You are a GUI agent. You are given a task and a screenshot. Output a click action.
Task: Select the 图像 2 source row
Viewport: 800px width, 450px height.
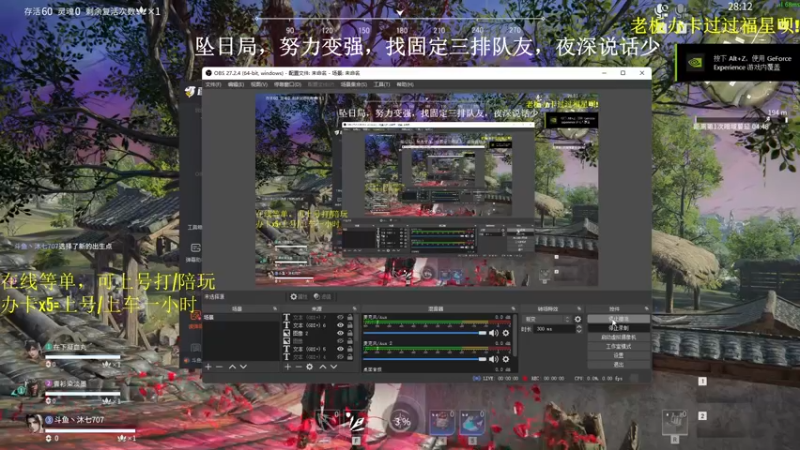tap(318, 333)
